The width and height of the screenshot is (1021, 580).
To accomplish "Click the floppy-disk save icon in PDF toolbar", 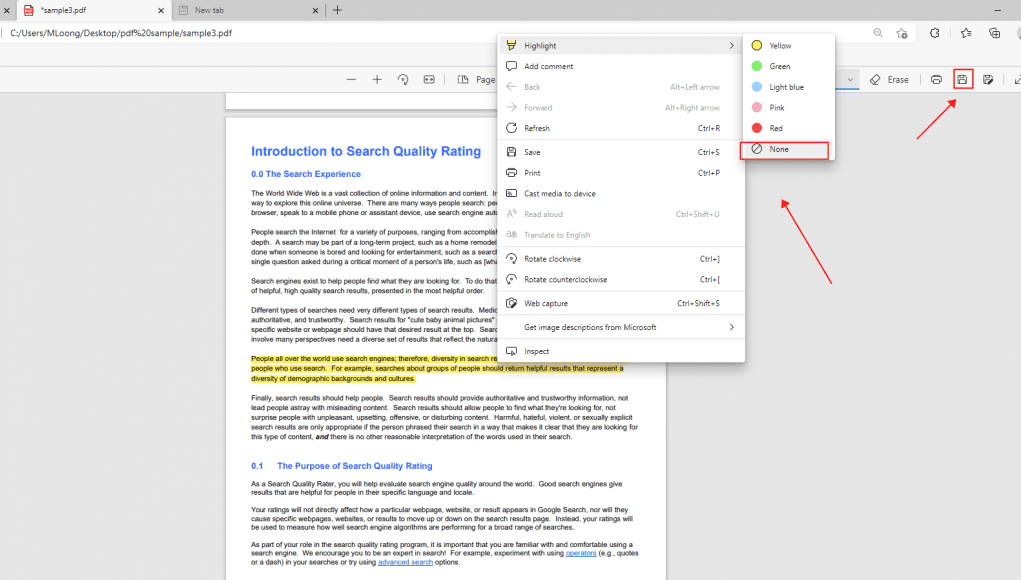I will pos(962,79).
